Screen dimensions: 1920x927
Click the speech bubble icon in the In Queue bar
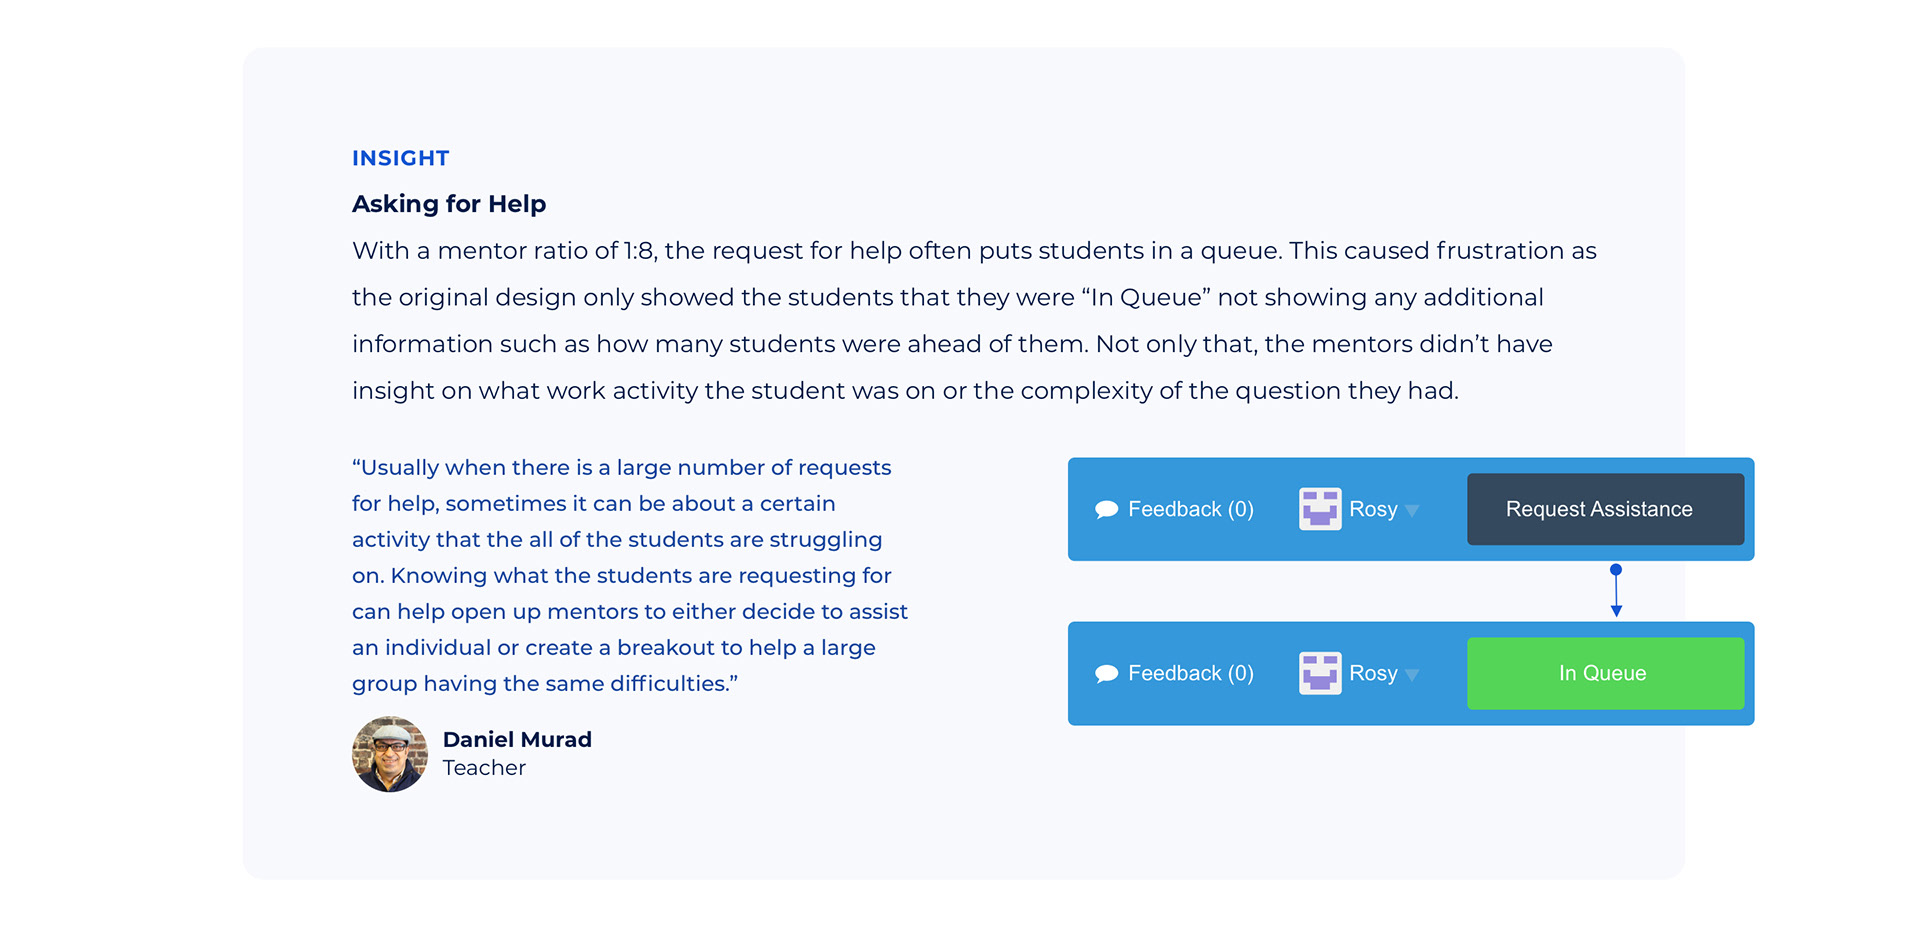pyautogui.click(x=1106, y=674)
